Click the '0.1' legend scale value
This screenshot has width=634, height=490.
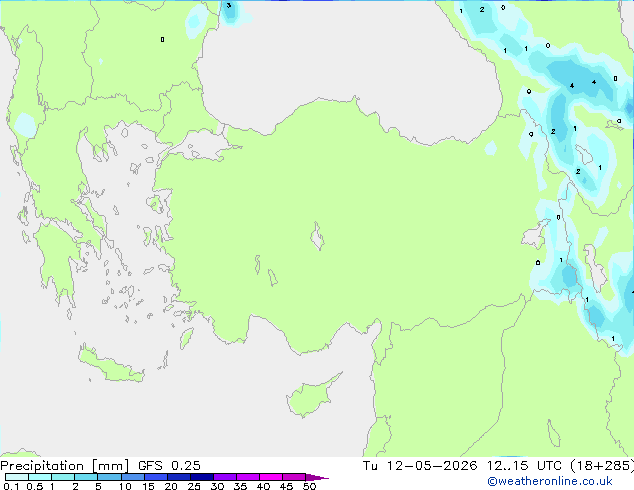click(11, 486)
